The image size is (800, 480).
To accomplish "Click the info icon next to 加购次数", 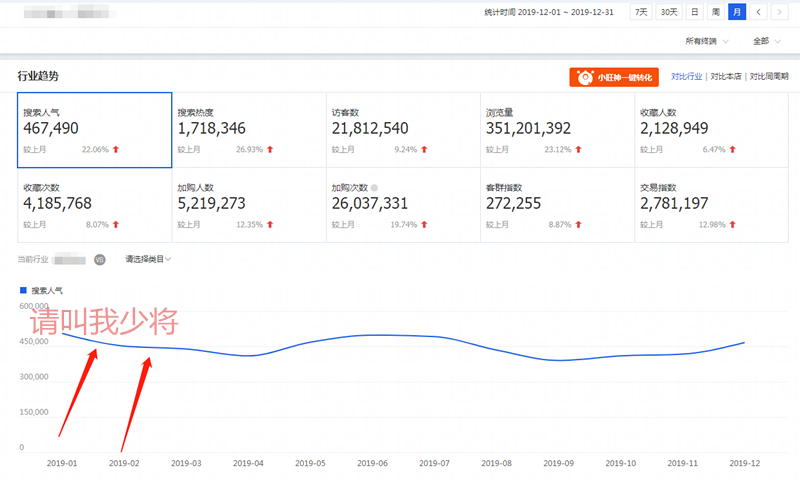I will click(374, 187).
